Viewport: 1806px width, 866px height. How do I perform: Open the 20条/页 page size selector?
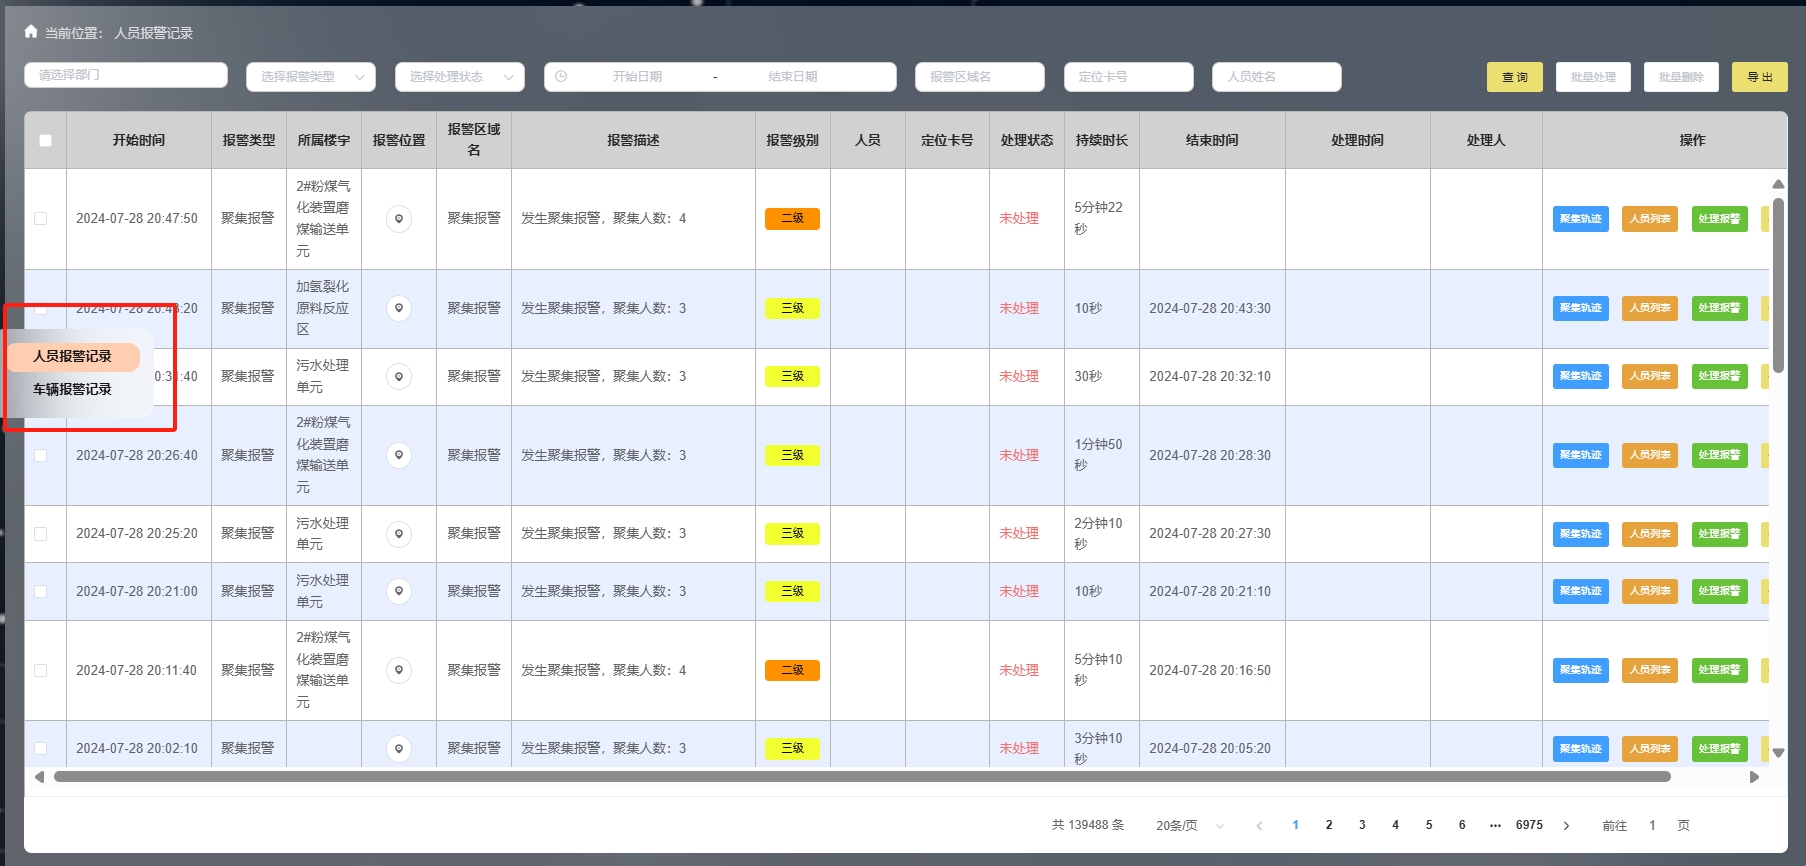[x=1189, y=826]
